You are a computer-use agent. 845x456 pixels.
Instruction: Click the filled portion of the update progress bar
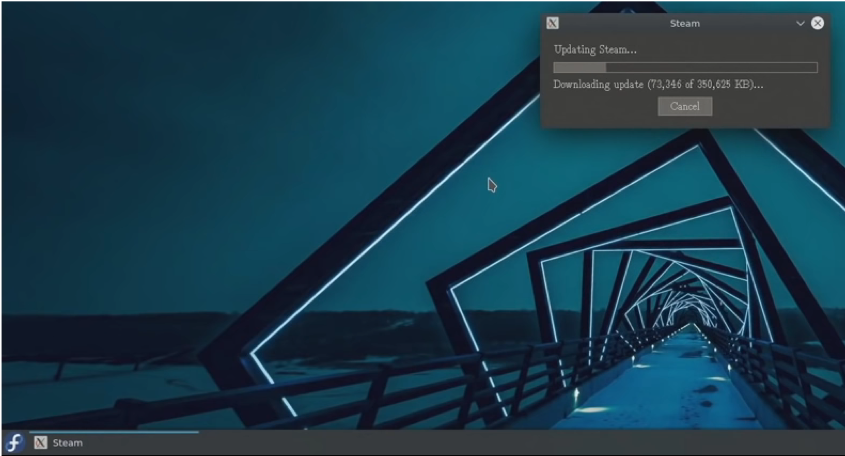click(x=580, y=67)
